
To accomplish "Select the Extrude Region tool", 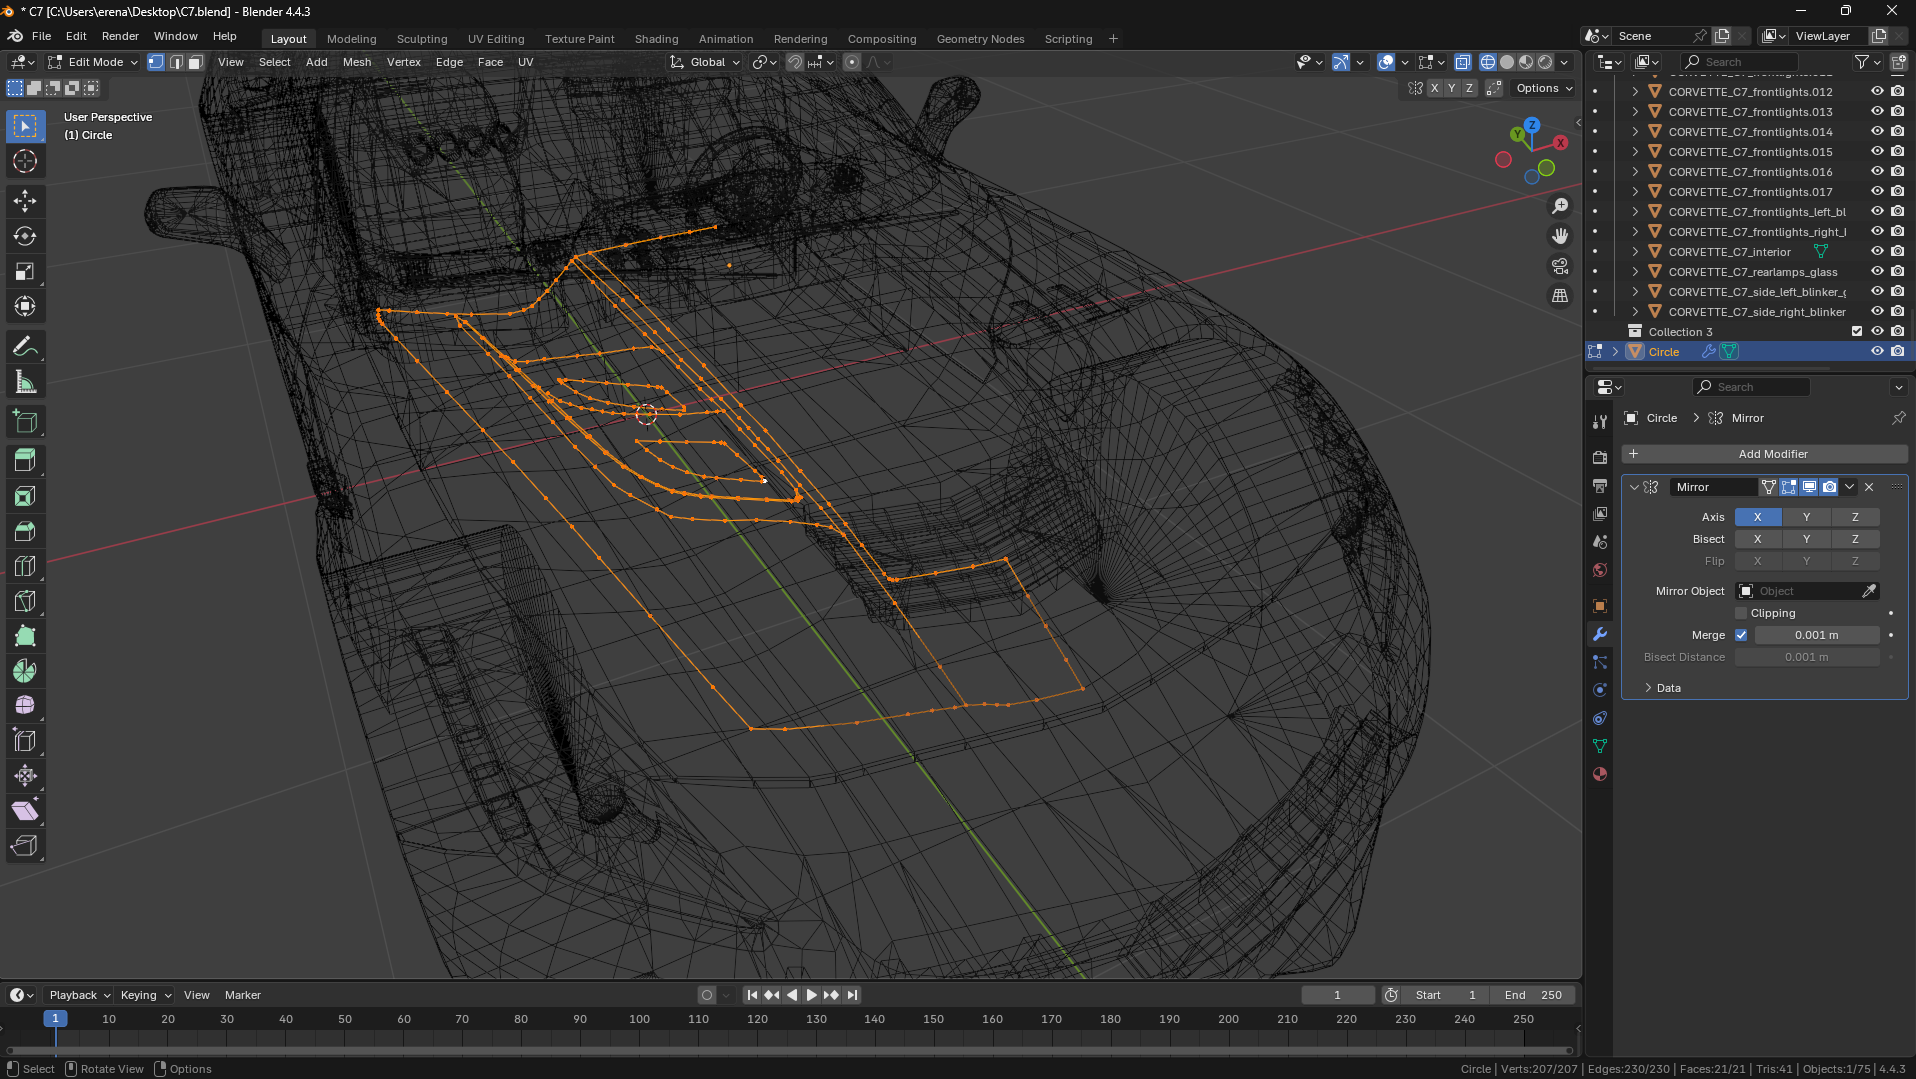I will pos(25,460).
